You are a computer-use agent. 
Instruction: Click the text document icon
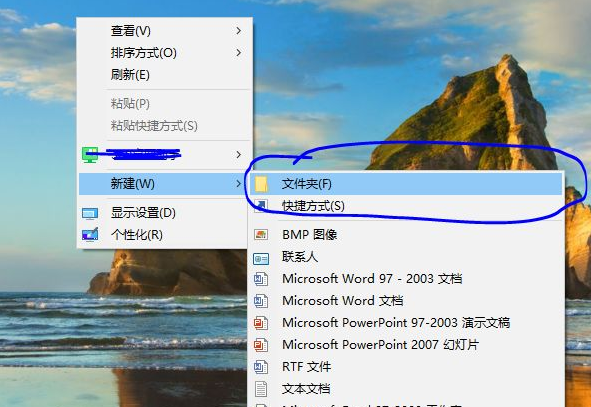(x=261, y=389)
